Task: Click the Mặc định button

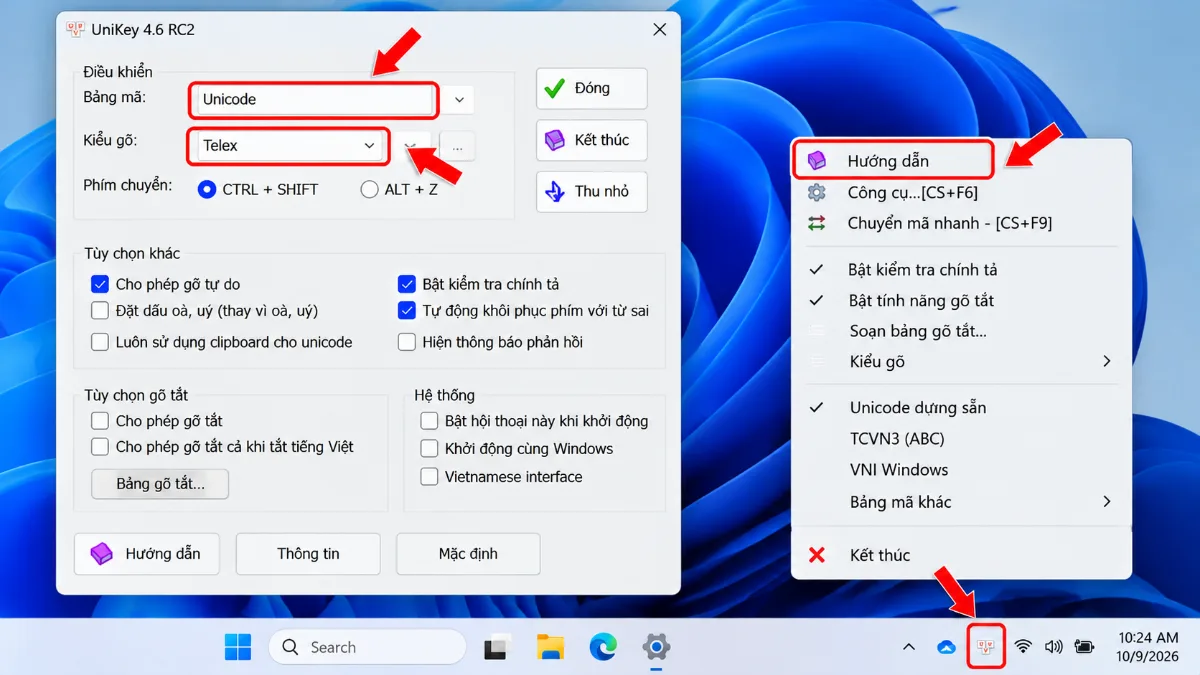Action: (468, 554)
